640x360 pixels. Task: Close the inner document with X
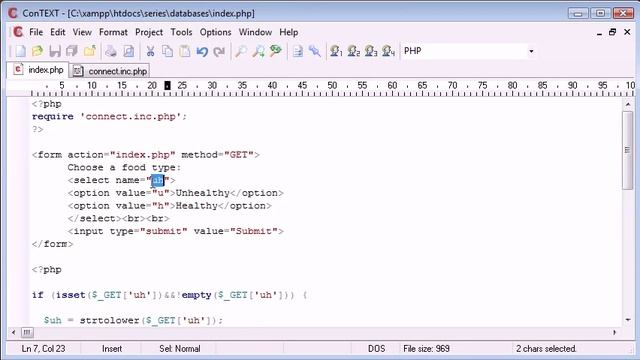click(x=627, y=32)
